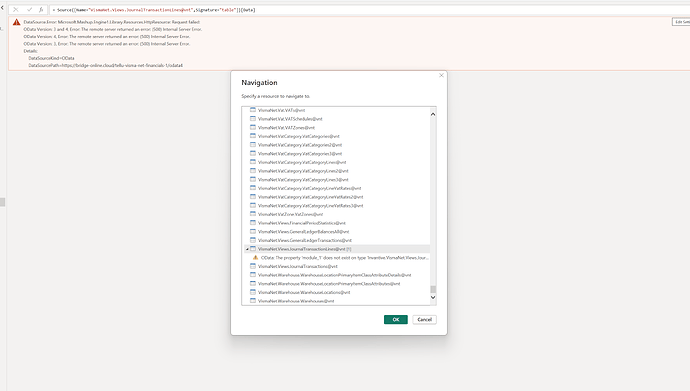Click the scroll down arrow in resource list
Viewport: 690px width, 391px height.
(x=433, y=297)
